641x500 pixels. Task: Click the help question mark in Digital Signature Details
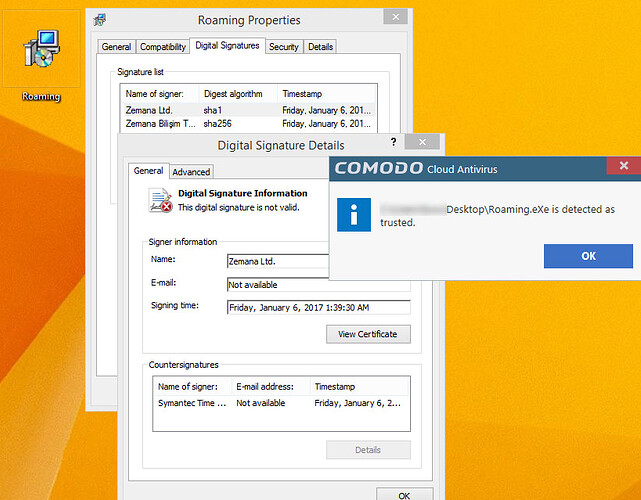[393, 142]
